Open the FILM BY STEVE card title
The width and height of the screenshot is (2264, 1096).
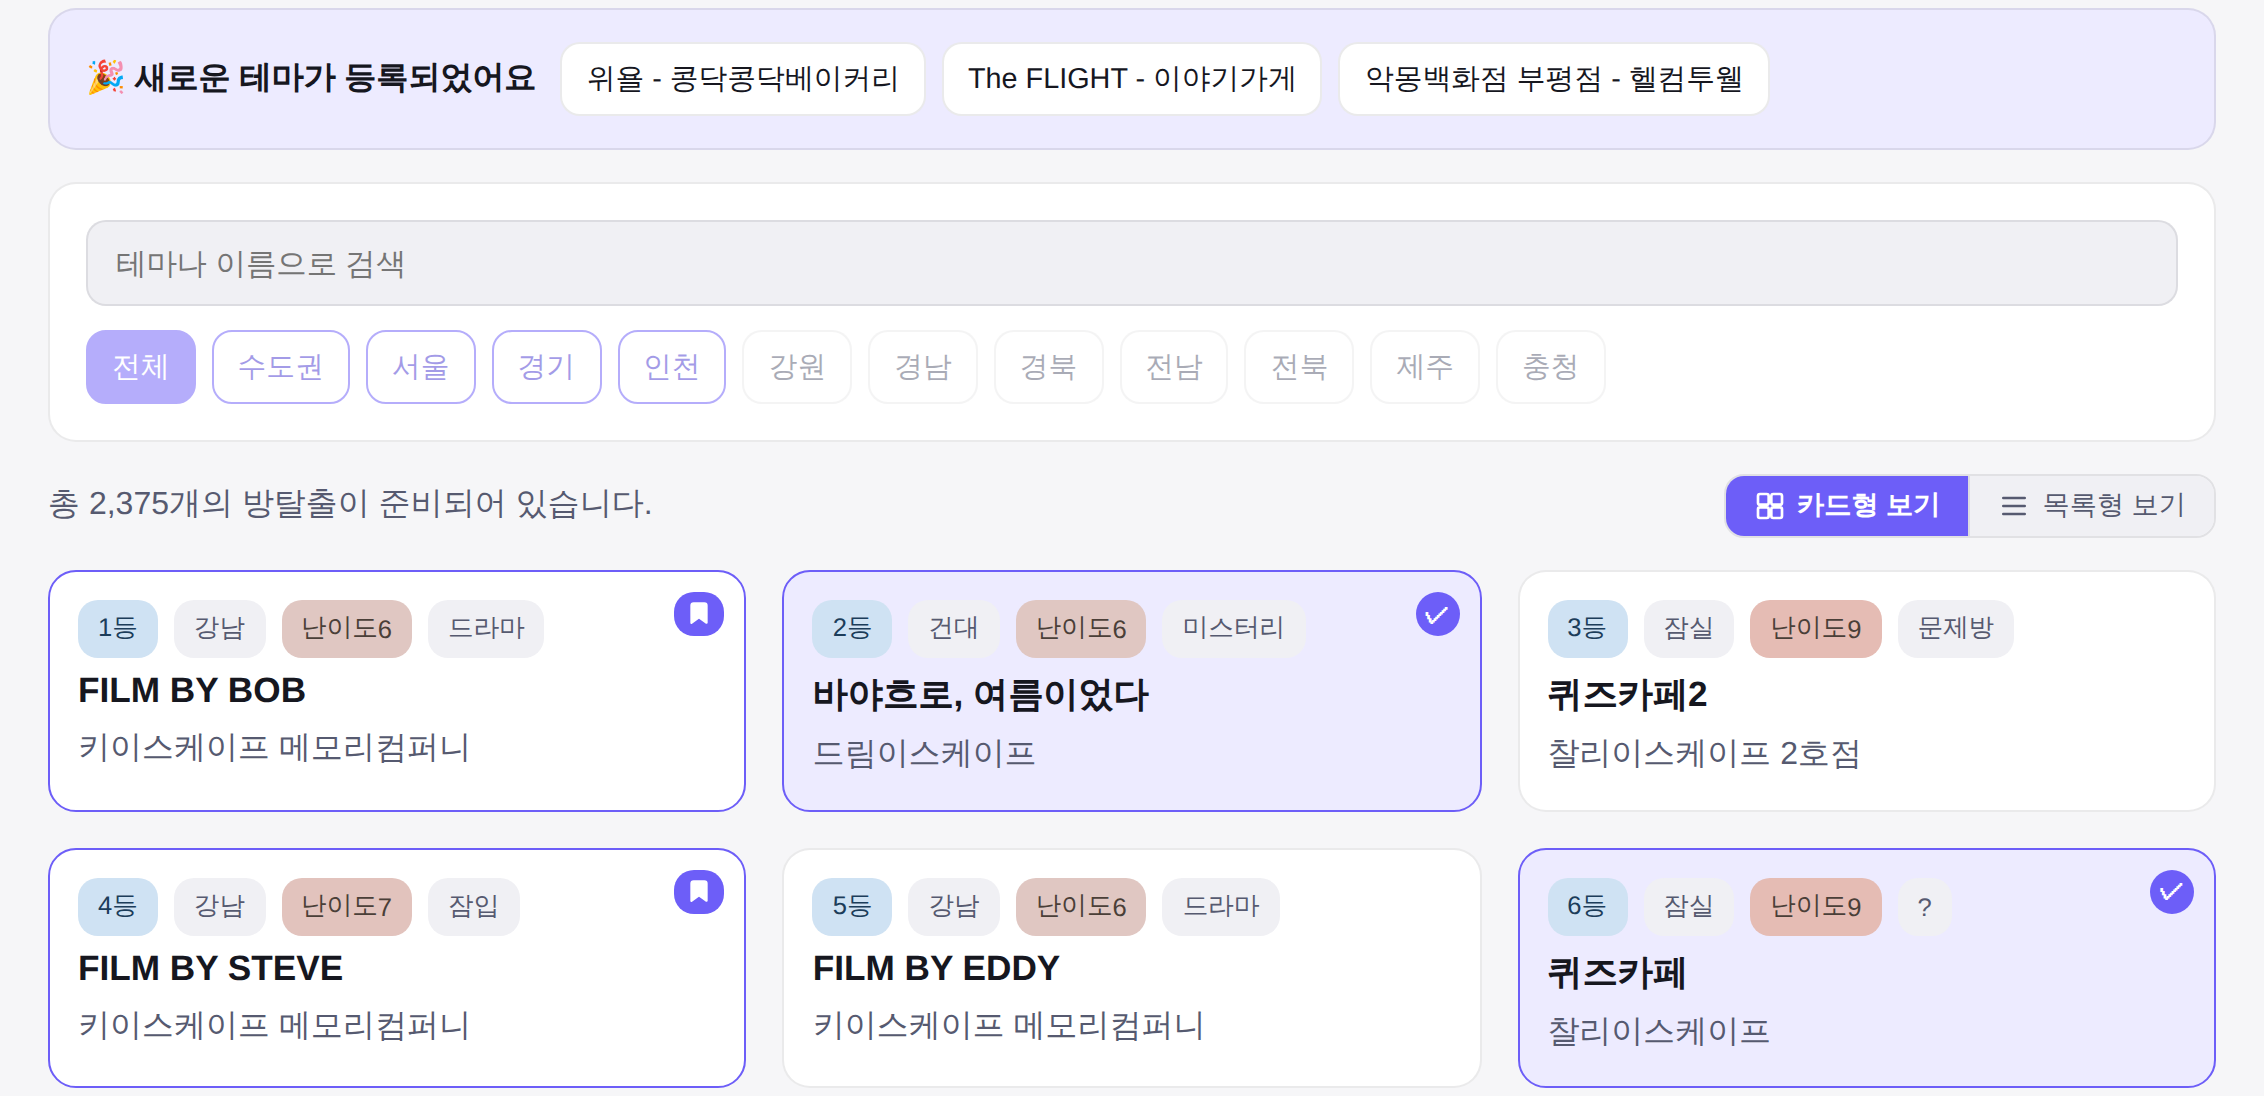click(x=210, y=968)
